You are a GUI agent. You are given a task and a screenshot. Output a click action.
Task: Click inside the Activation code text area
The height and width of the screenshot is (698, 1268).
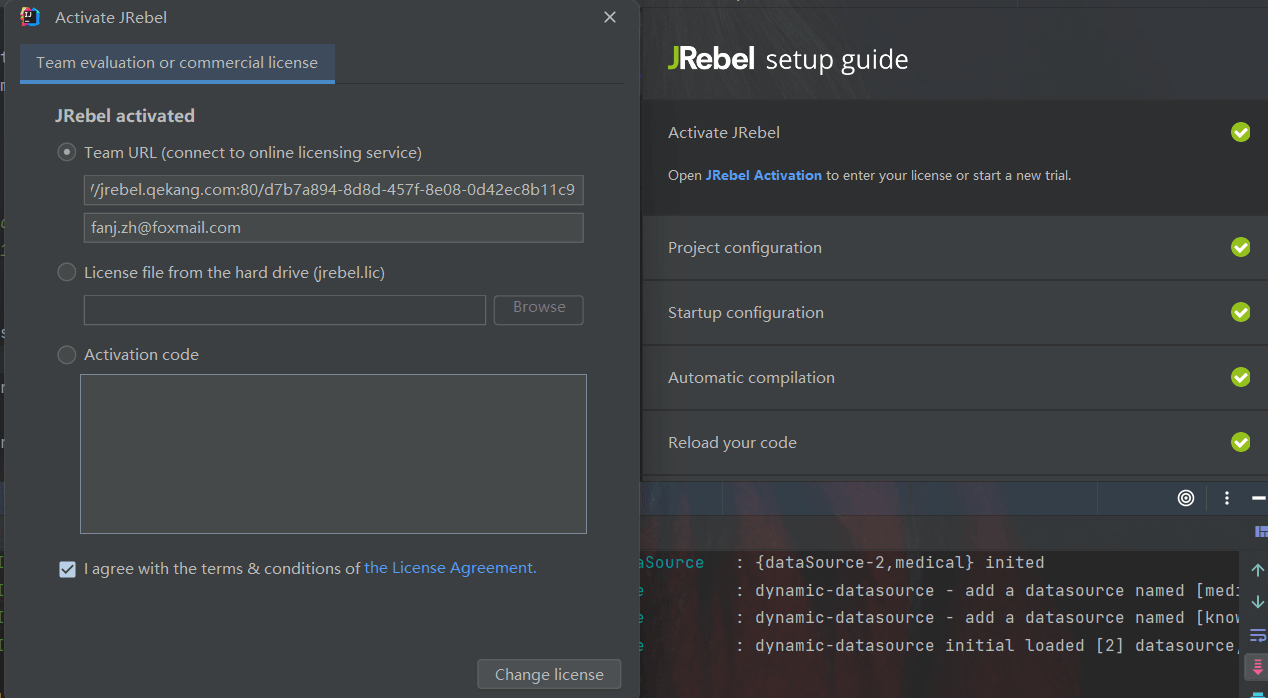click(333, 454)
